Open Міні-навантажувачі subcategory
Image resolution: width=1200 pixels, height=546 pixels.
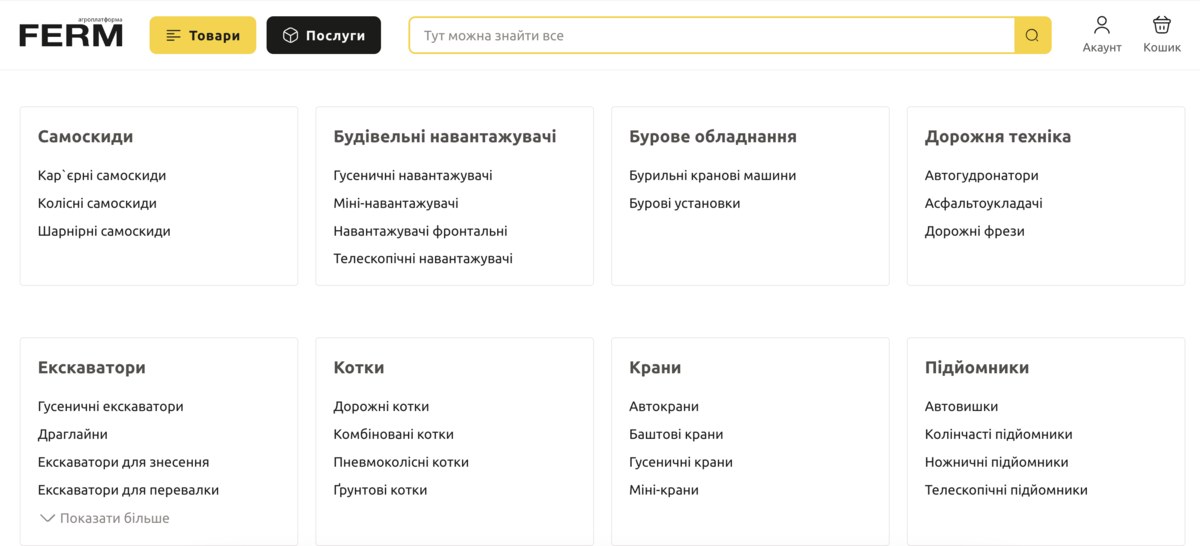(396, 203)
